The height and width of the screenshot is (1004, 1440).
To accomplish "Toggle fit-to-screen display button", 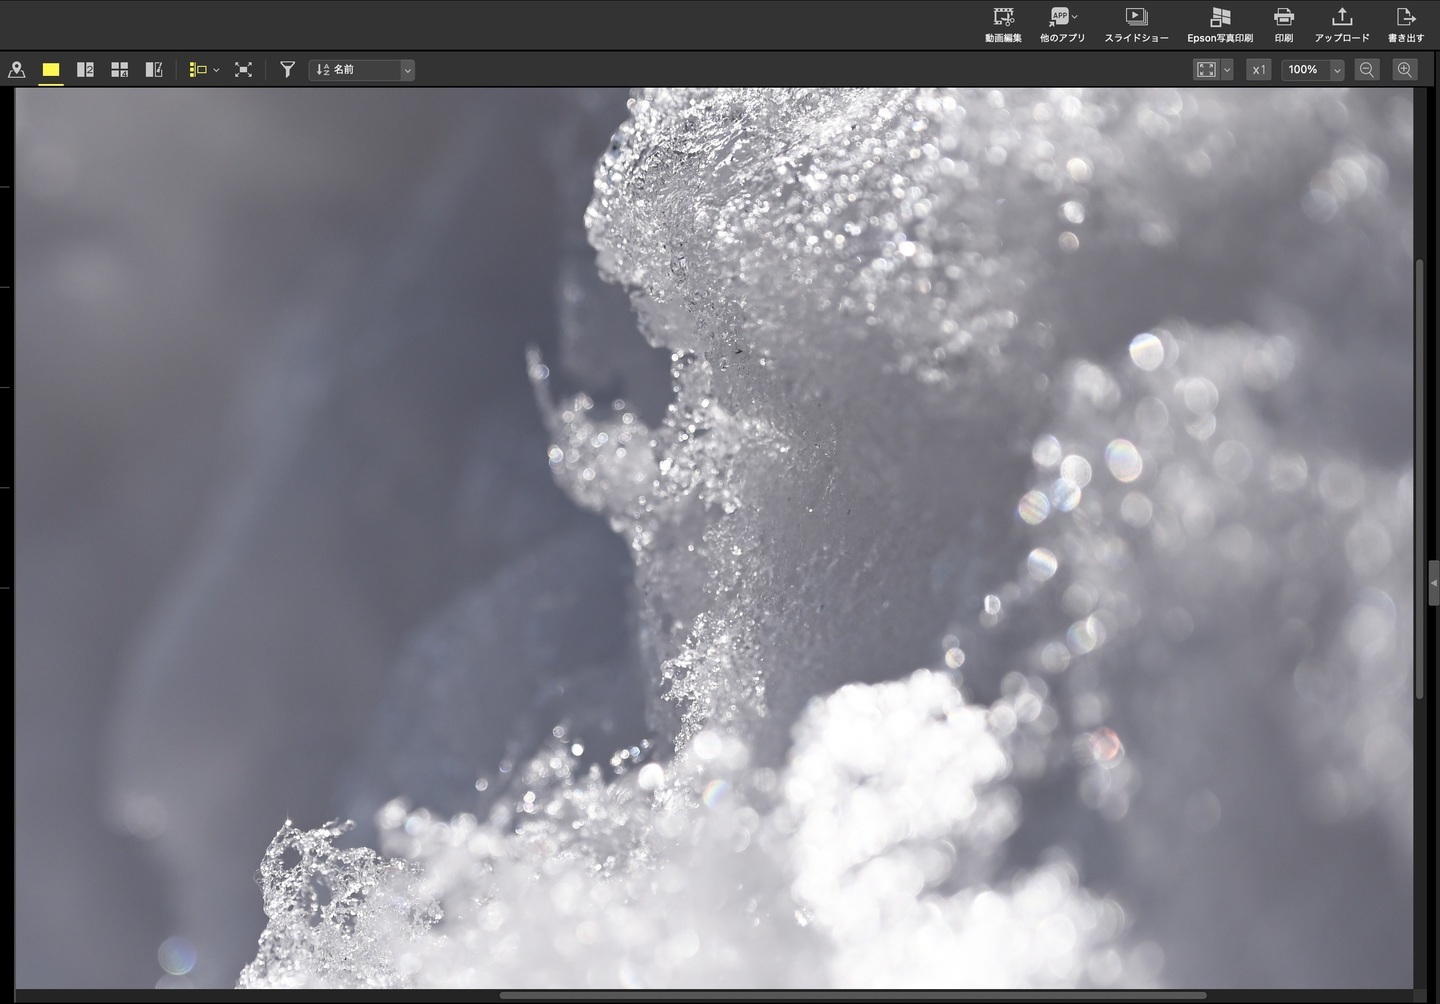I will pos(1206,70).
